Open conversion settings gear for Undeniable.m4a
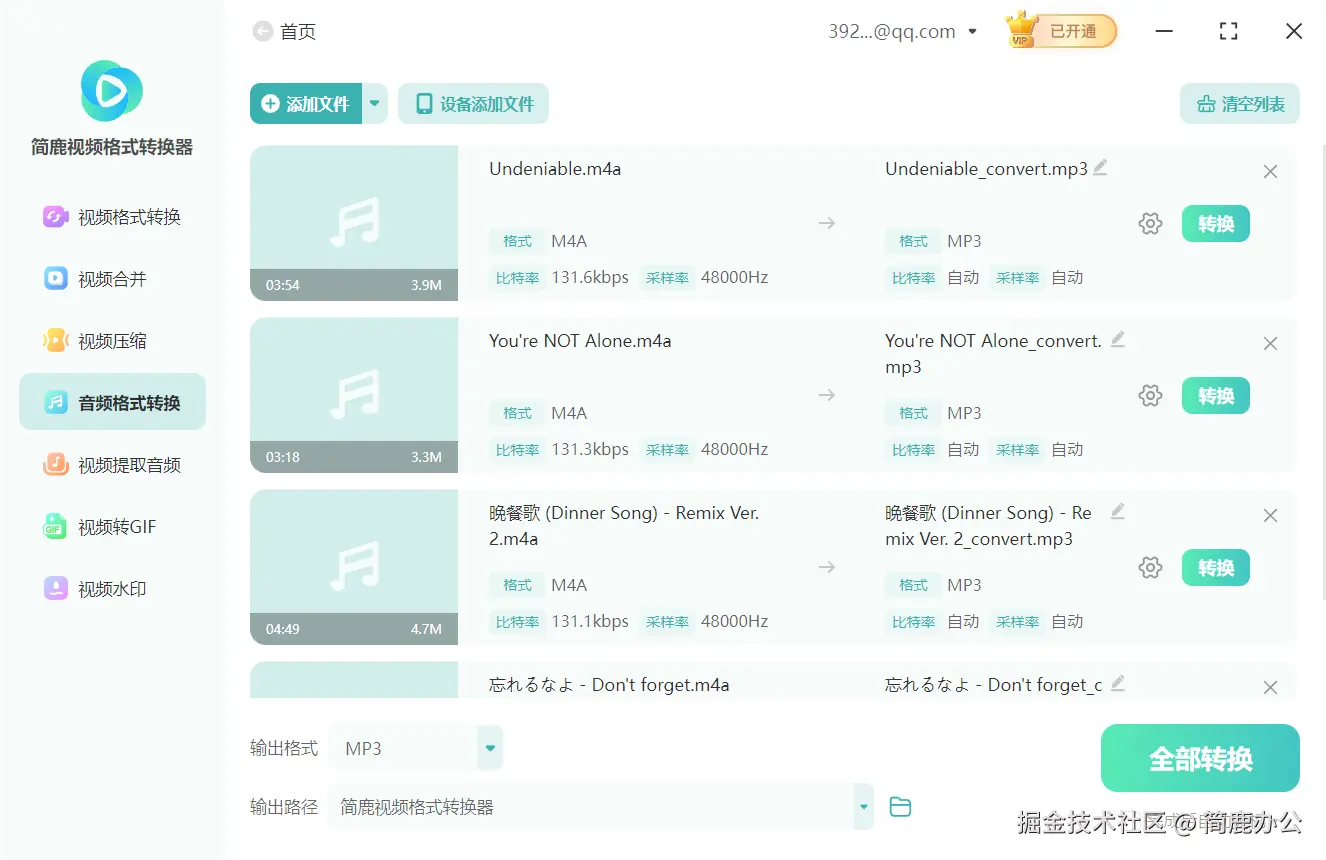The height and width of the screenshot is (860, 1326). point(1150,224)
